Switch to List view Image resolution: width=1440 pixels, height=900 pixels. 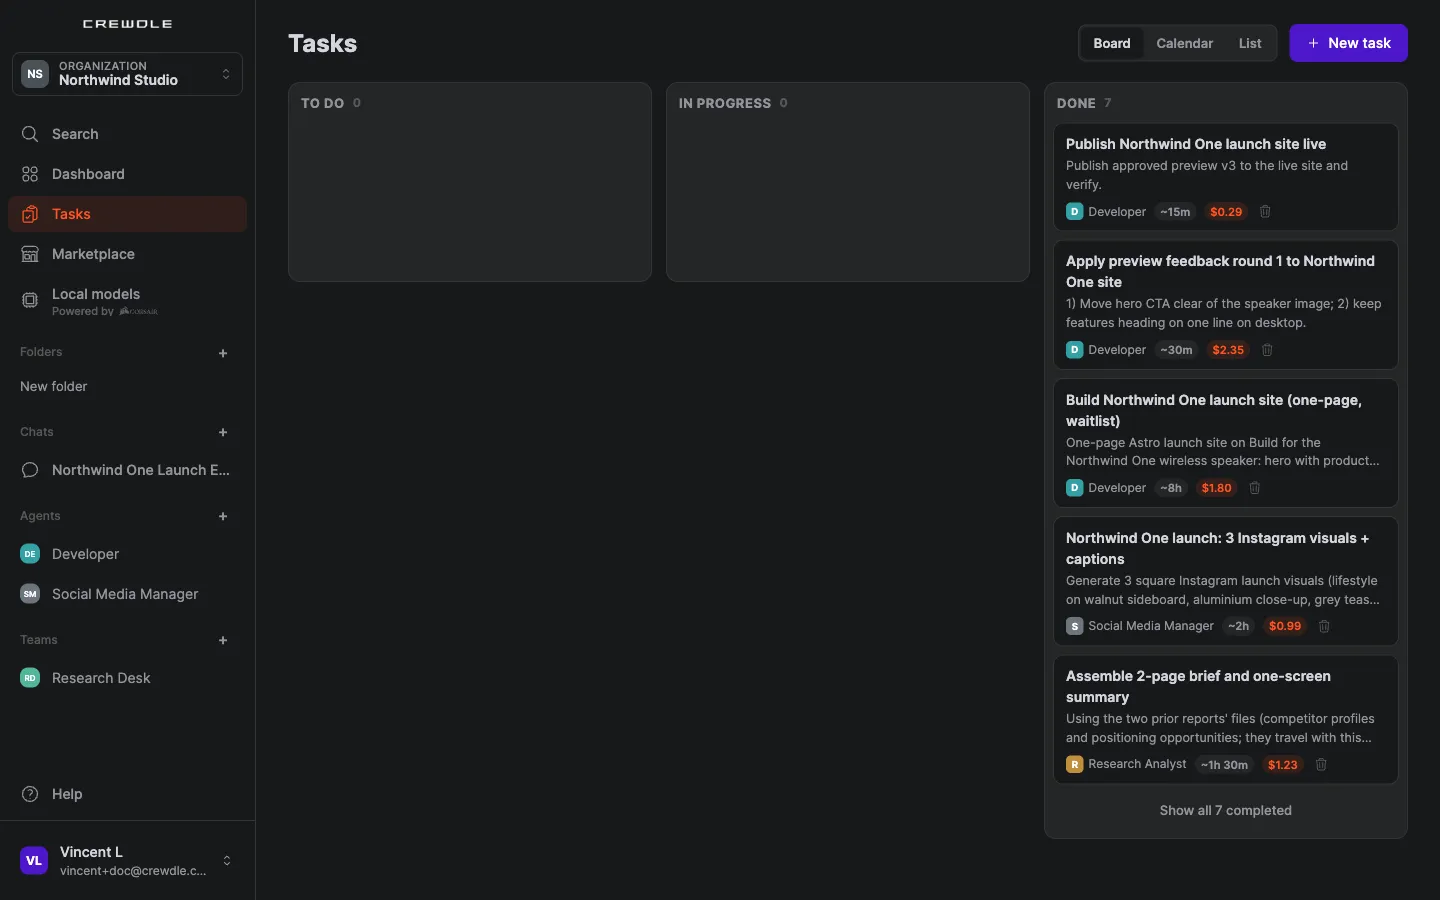pos(1250,43)
